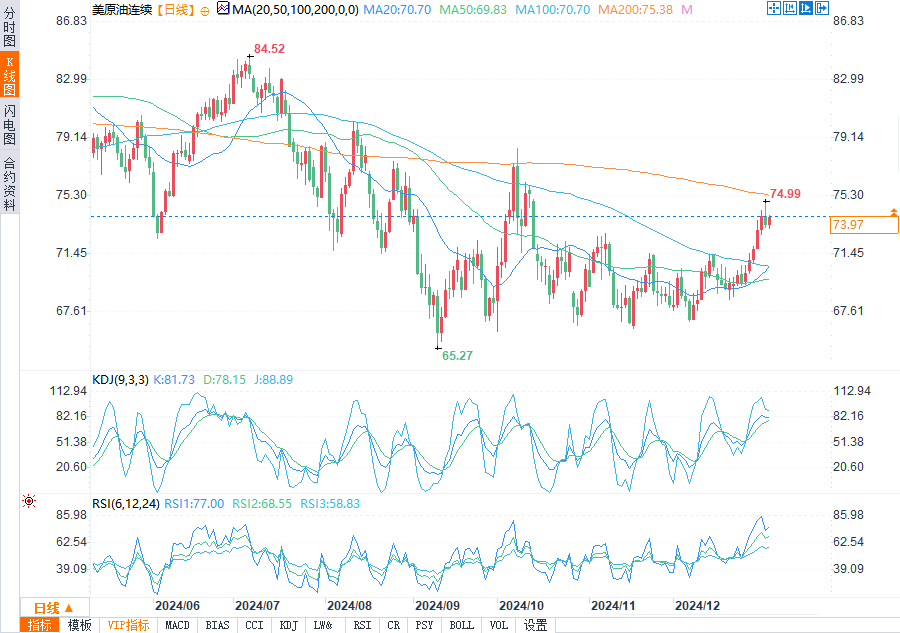900x633 pixels.
Task: Switch to the 模板 tab
Action: (x=79, y=625)
